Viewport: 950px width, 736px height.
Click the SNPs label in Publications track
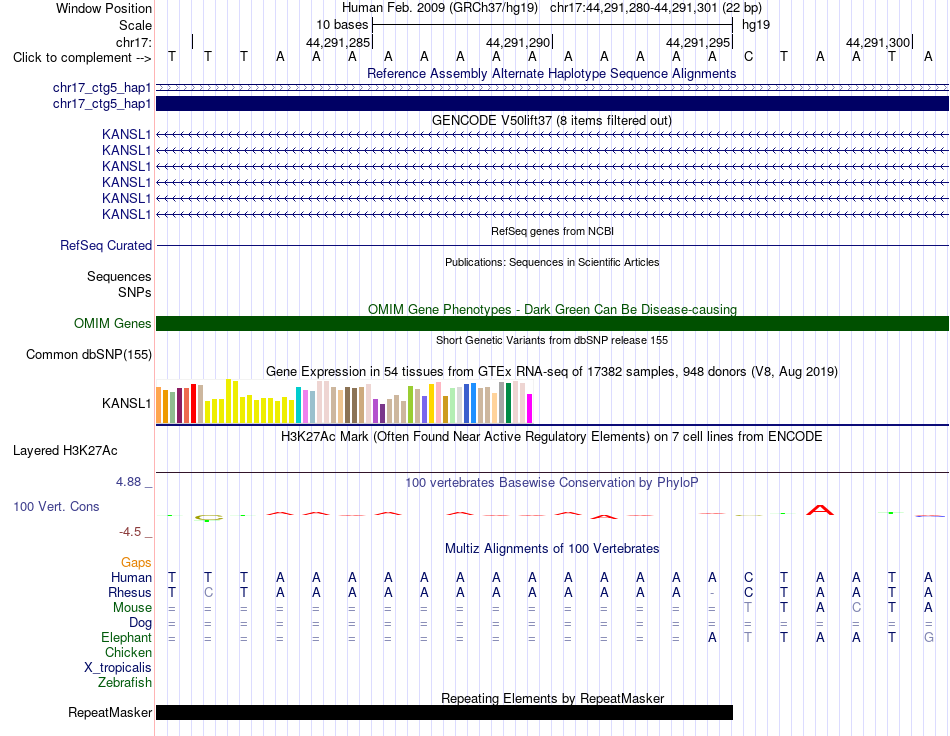(135, 293)
